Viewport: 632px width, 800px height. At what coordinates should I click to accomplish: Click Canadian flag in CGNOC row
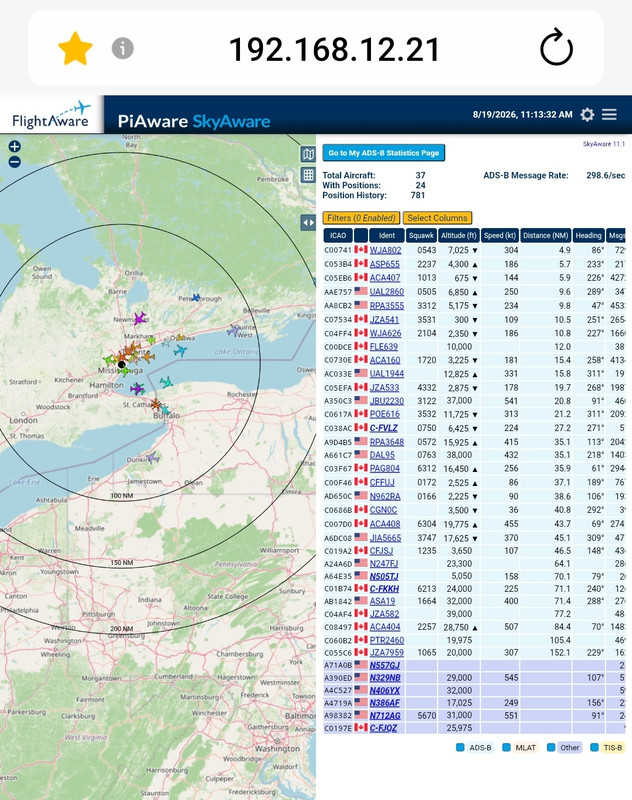(361, 510)
